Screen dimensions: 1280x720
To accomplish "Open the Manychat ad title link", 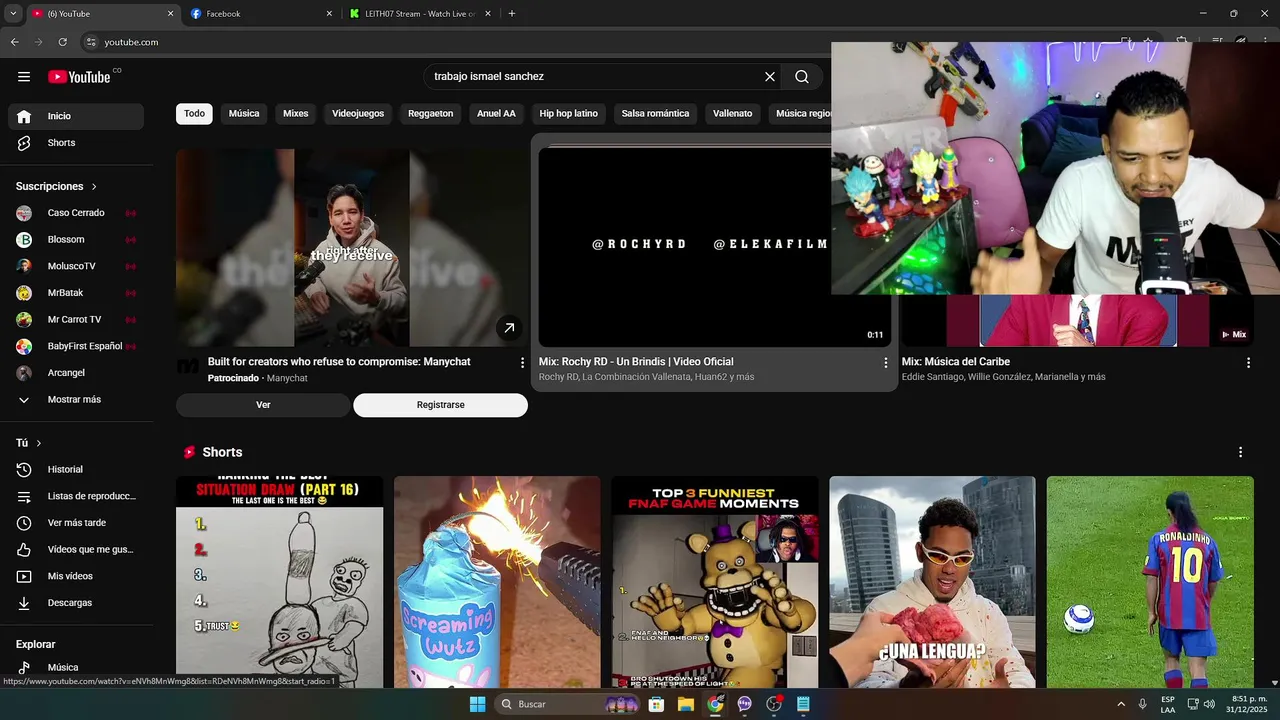I will point(339,362).
